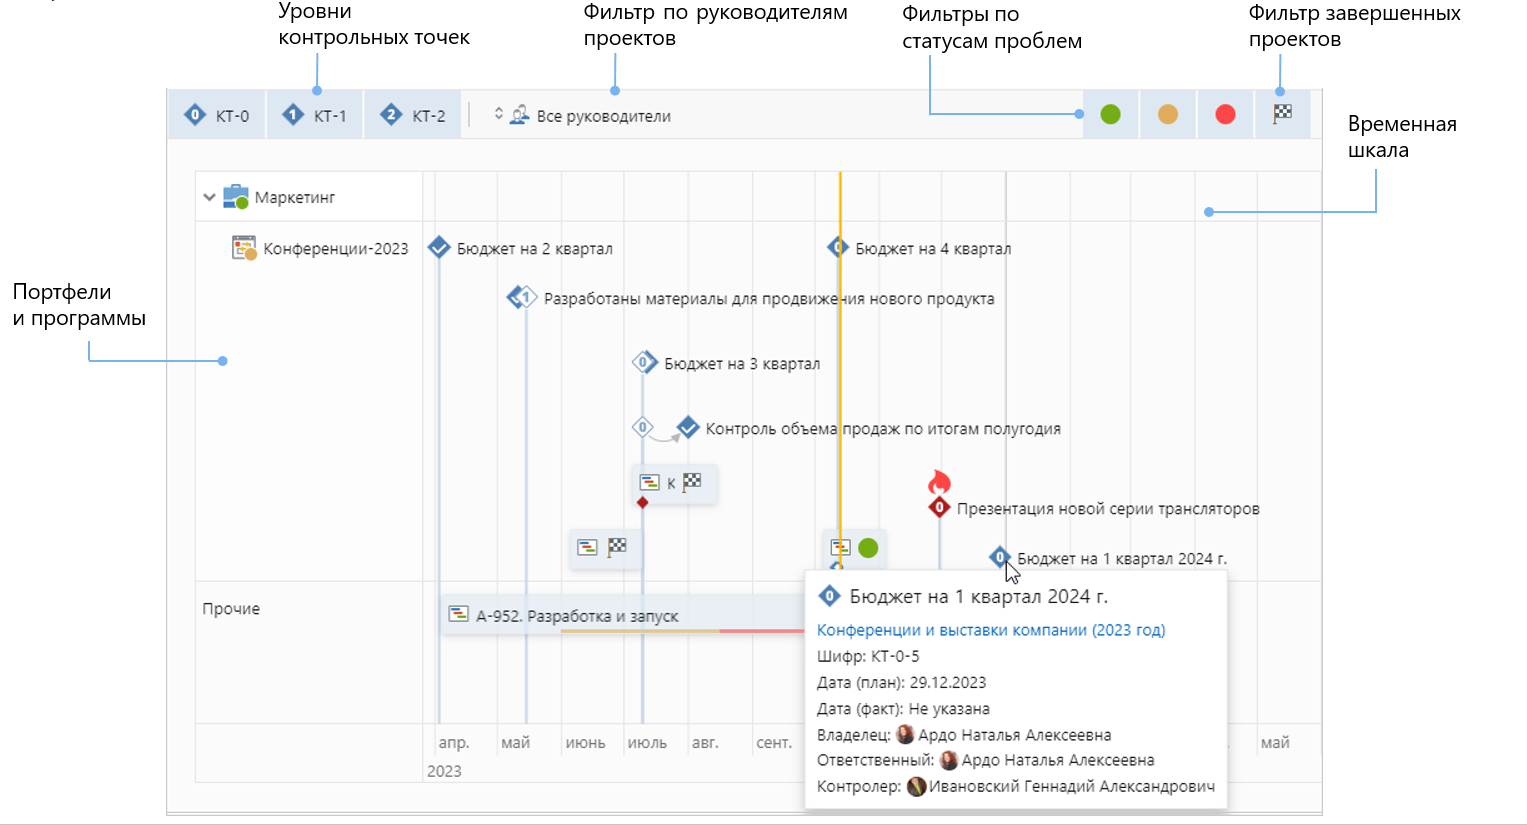The width and height of the screenshot is (1527, 825).
Task: Collapse the Маркетинг portfolio row
Action: click(209, 197)
